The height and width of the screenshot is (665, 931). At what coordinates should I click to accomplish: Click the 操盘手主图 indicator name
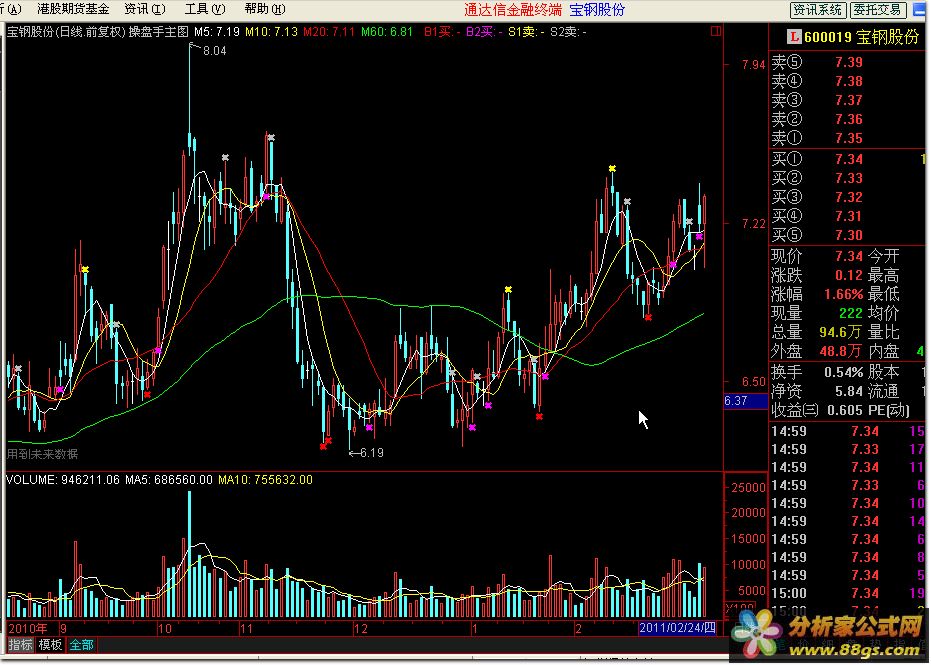tap(159, 31)
